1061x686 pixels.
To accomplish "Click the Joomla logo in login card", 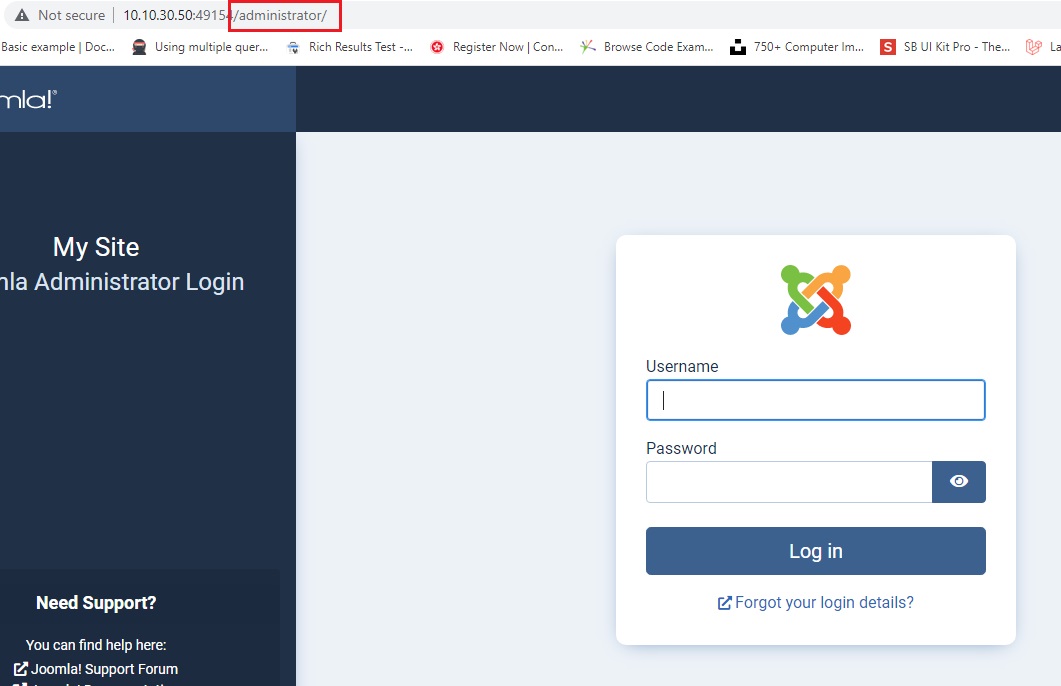I will point(815,300).
